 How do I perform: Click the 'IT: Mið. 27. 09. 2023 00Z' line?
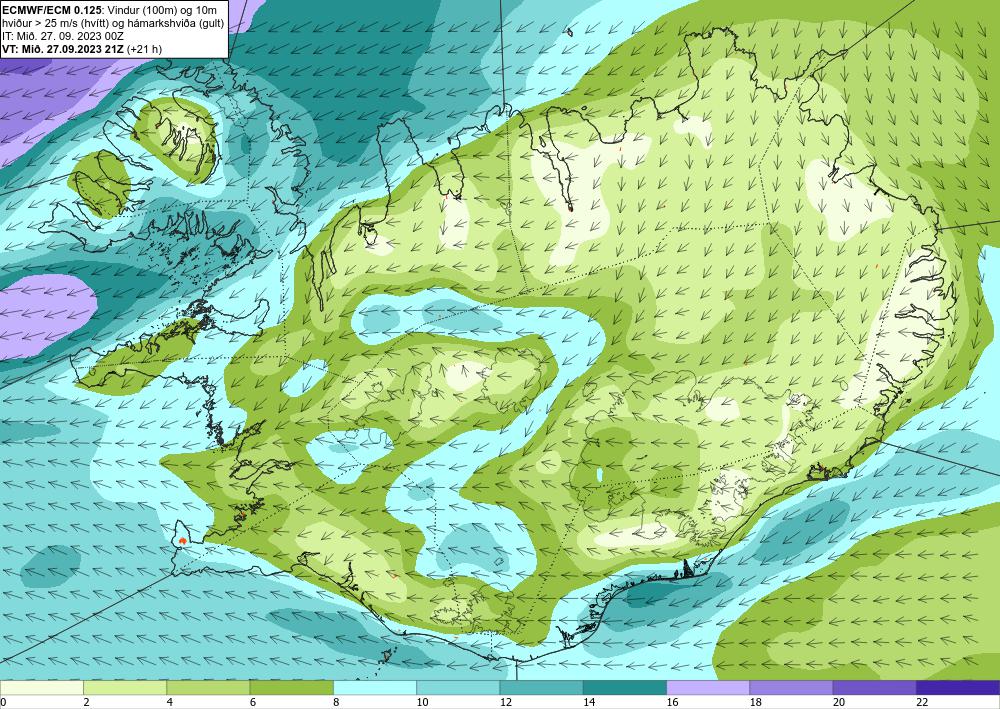coord(62,36)
